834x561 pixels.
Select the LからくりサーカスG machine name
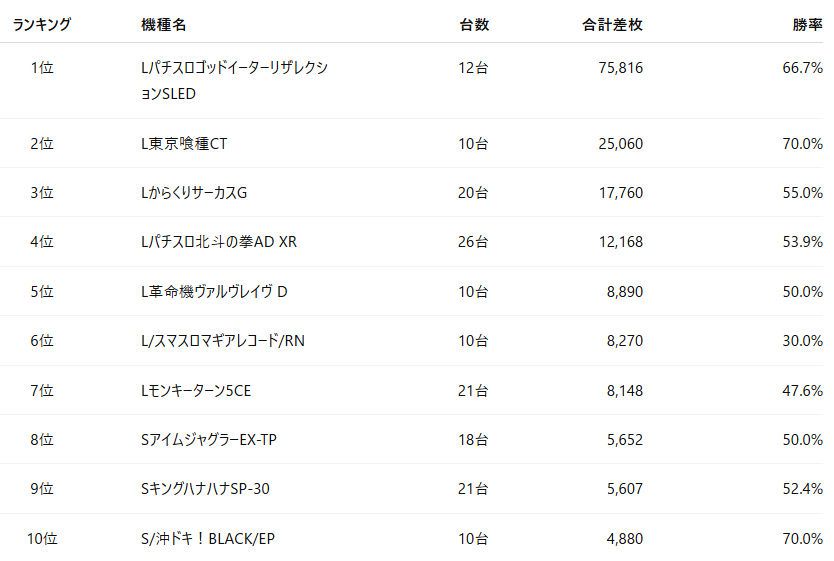coord(194,192)
